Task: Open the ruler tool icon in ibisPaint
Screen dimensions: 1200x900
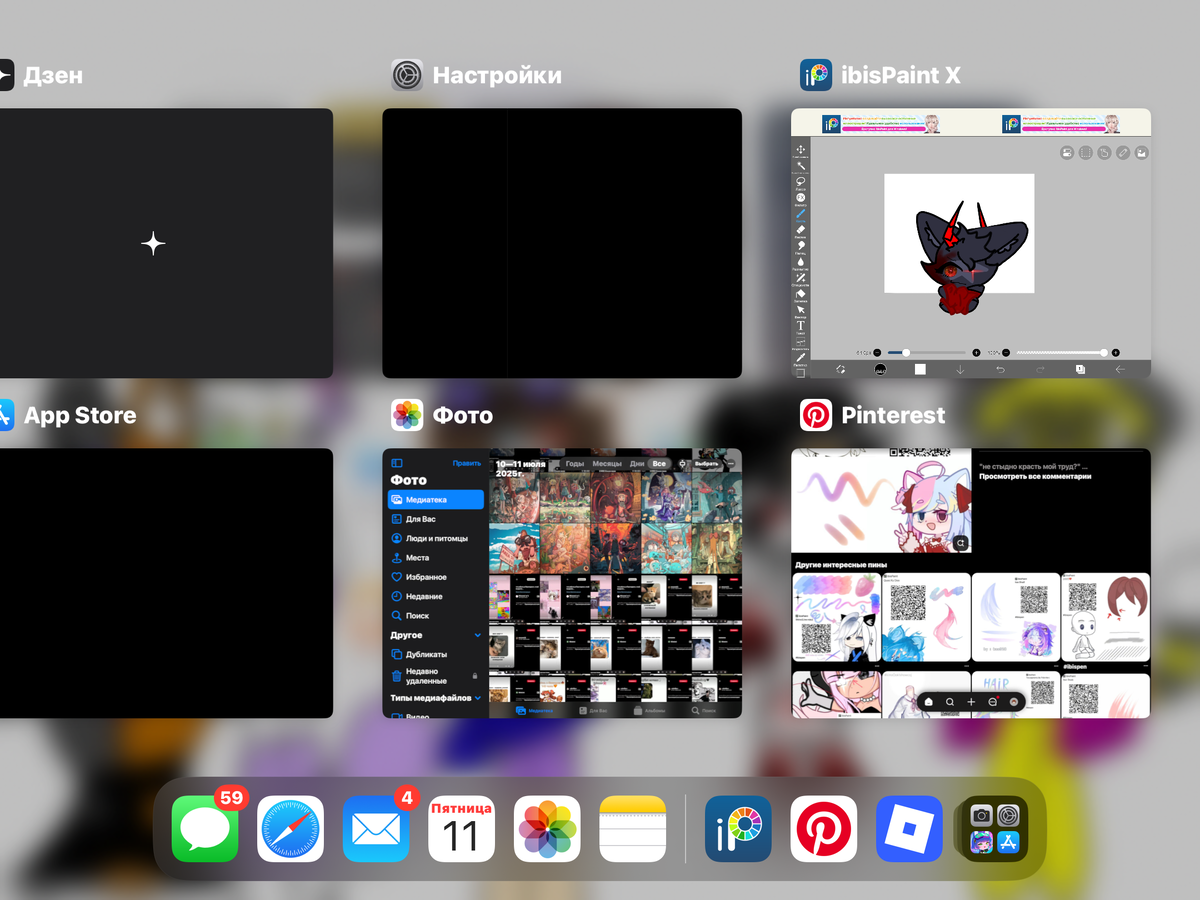Action: 1123,152
